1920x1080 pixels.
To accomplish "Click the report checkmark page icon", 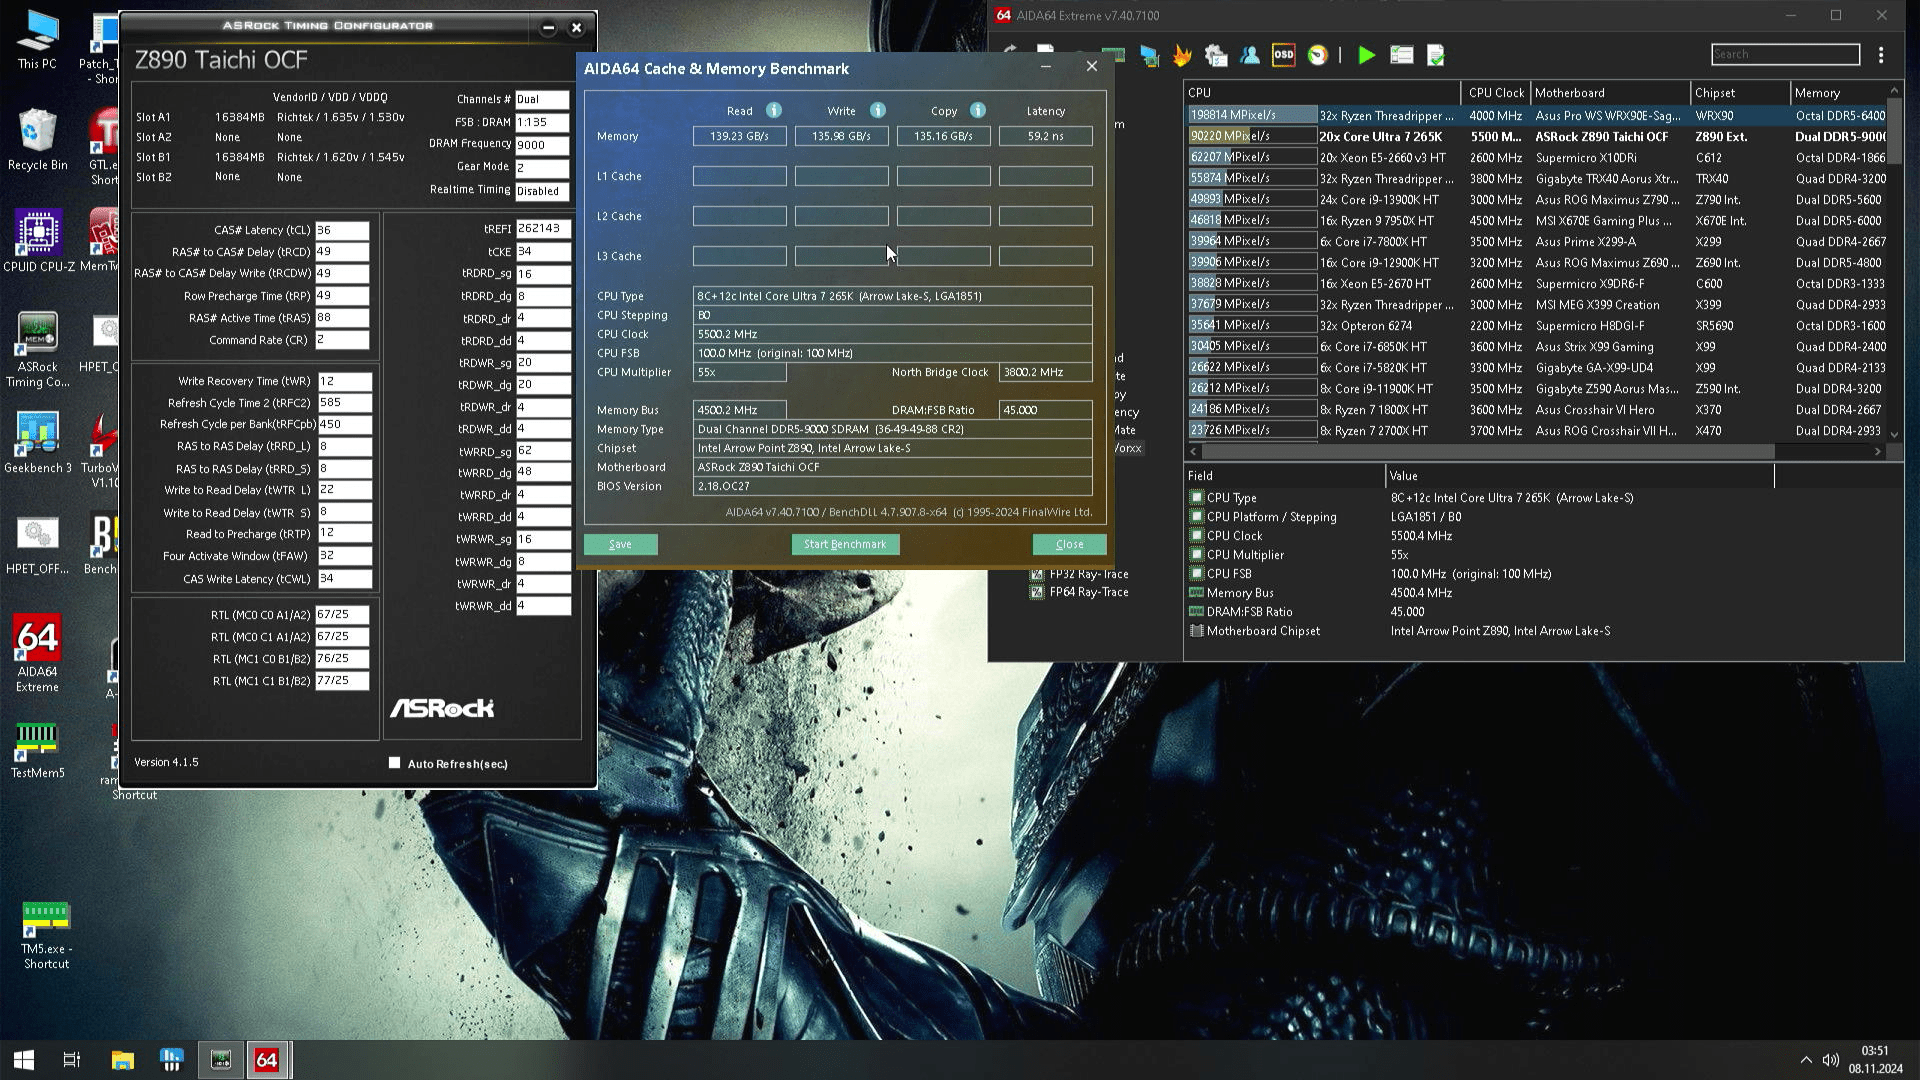I will pos(1435,55).
